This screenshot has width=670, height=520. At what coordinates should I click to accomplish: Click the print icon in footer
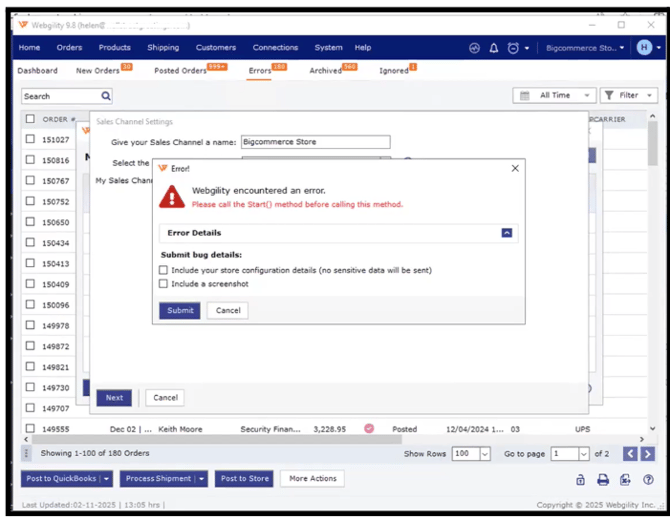point(603,480)
